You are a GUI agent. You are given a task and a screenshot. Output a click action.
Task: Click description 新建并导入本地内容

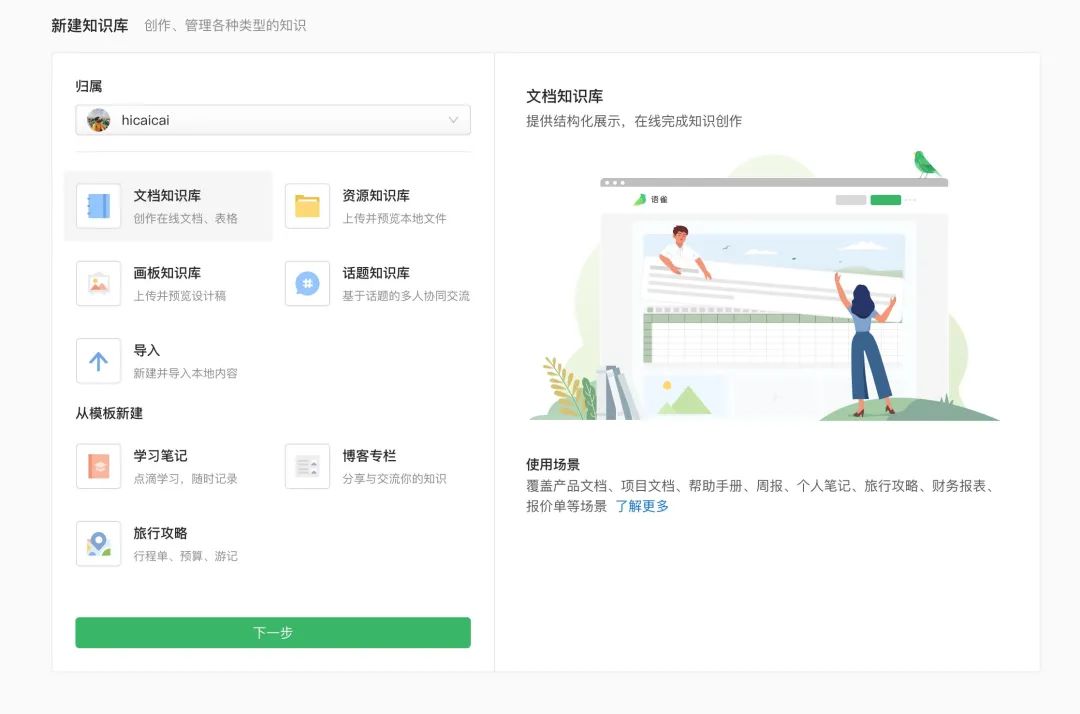pyautogui.click(x=185, y=373)
